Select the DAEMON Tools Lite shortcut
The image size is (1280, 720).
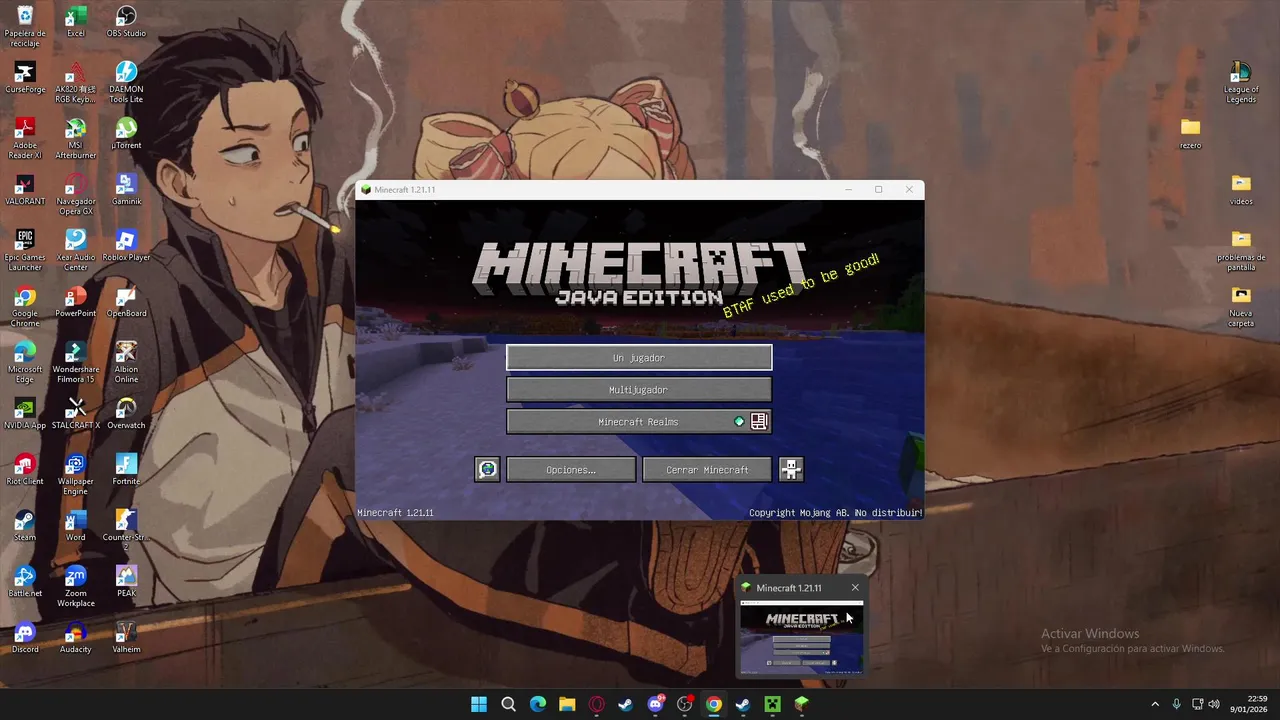(126, 83)
